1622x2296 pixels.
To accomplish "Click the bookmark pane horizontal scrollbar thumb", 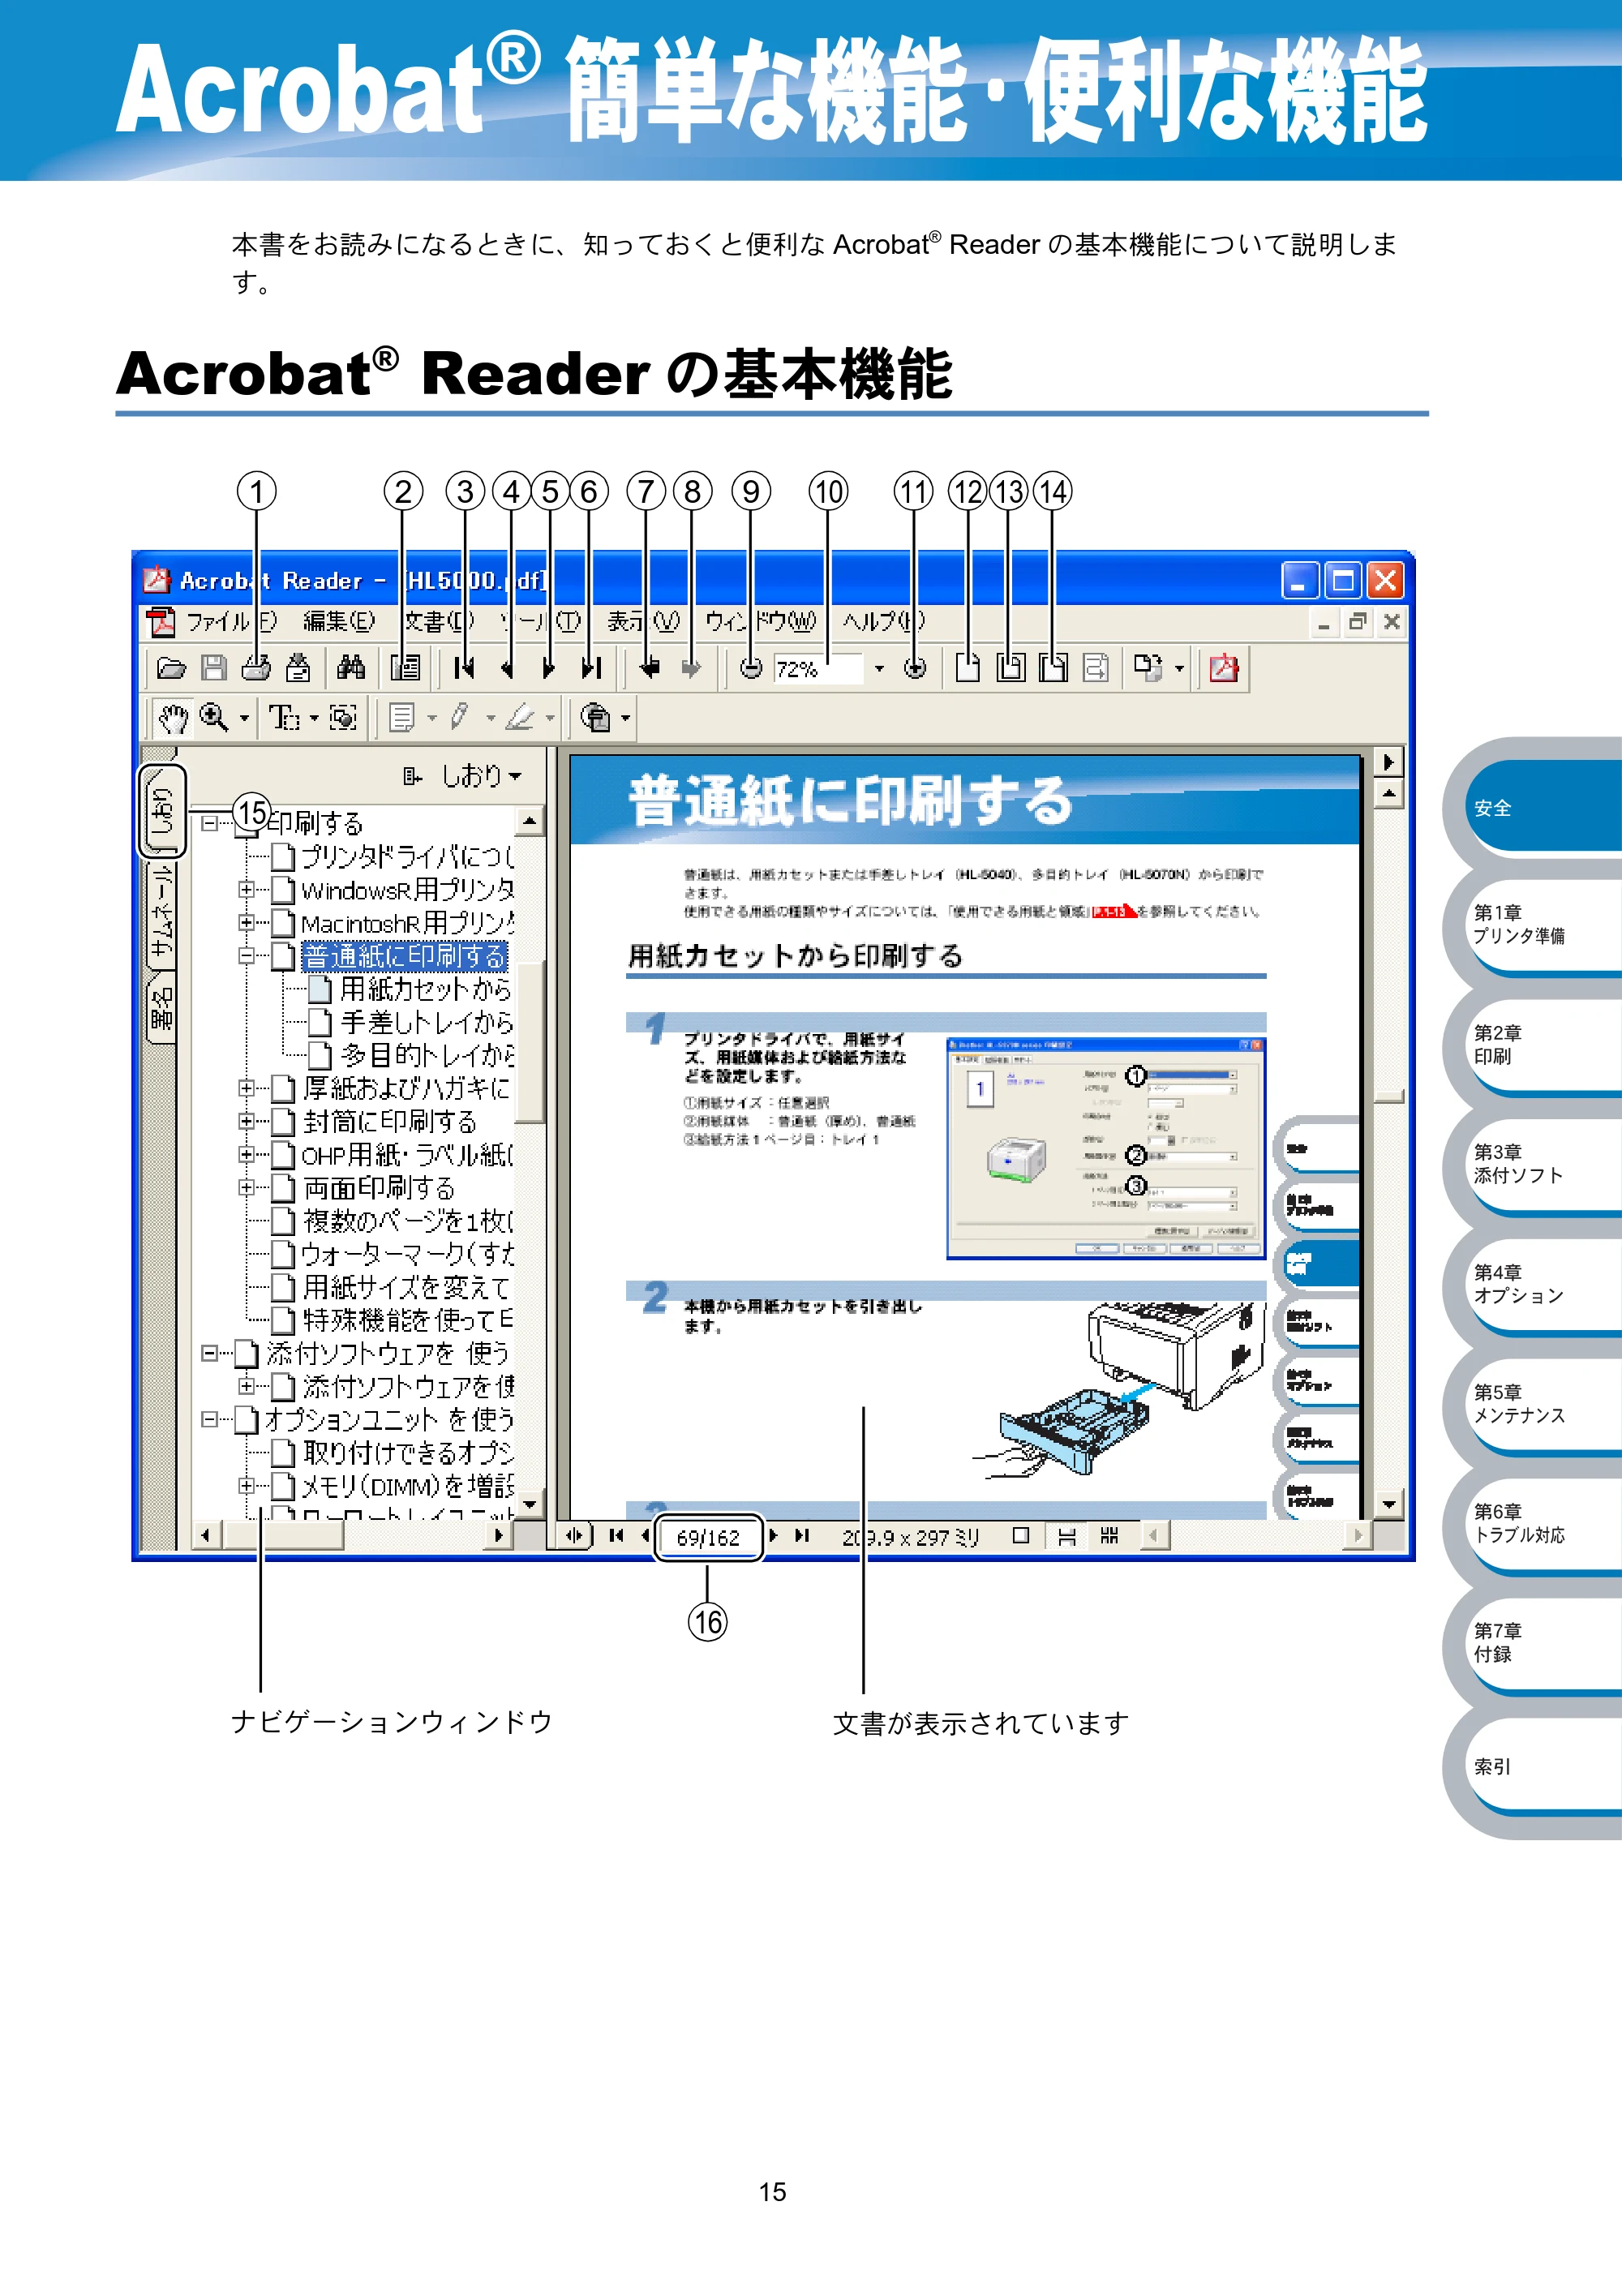I will pos(284,1535).
